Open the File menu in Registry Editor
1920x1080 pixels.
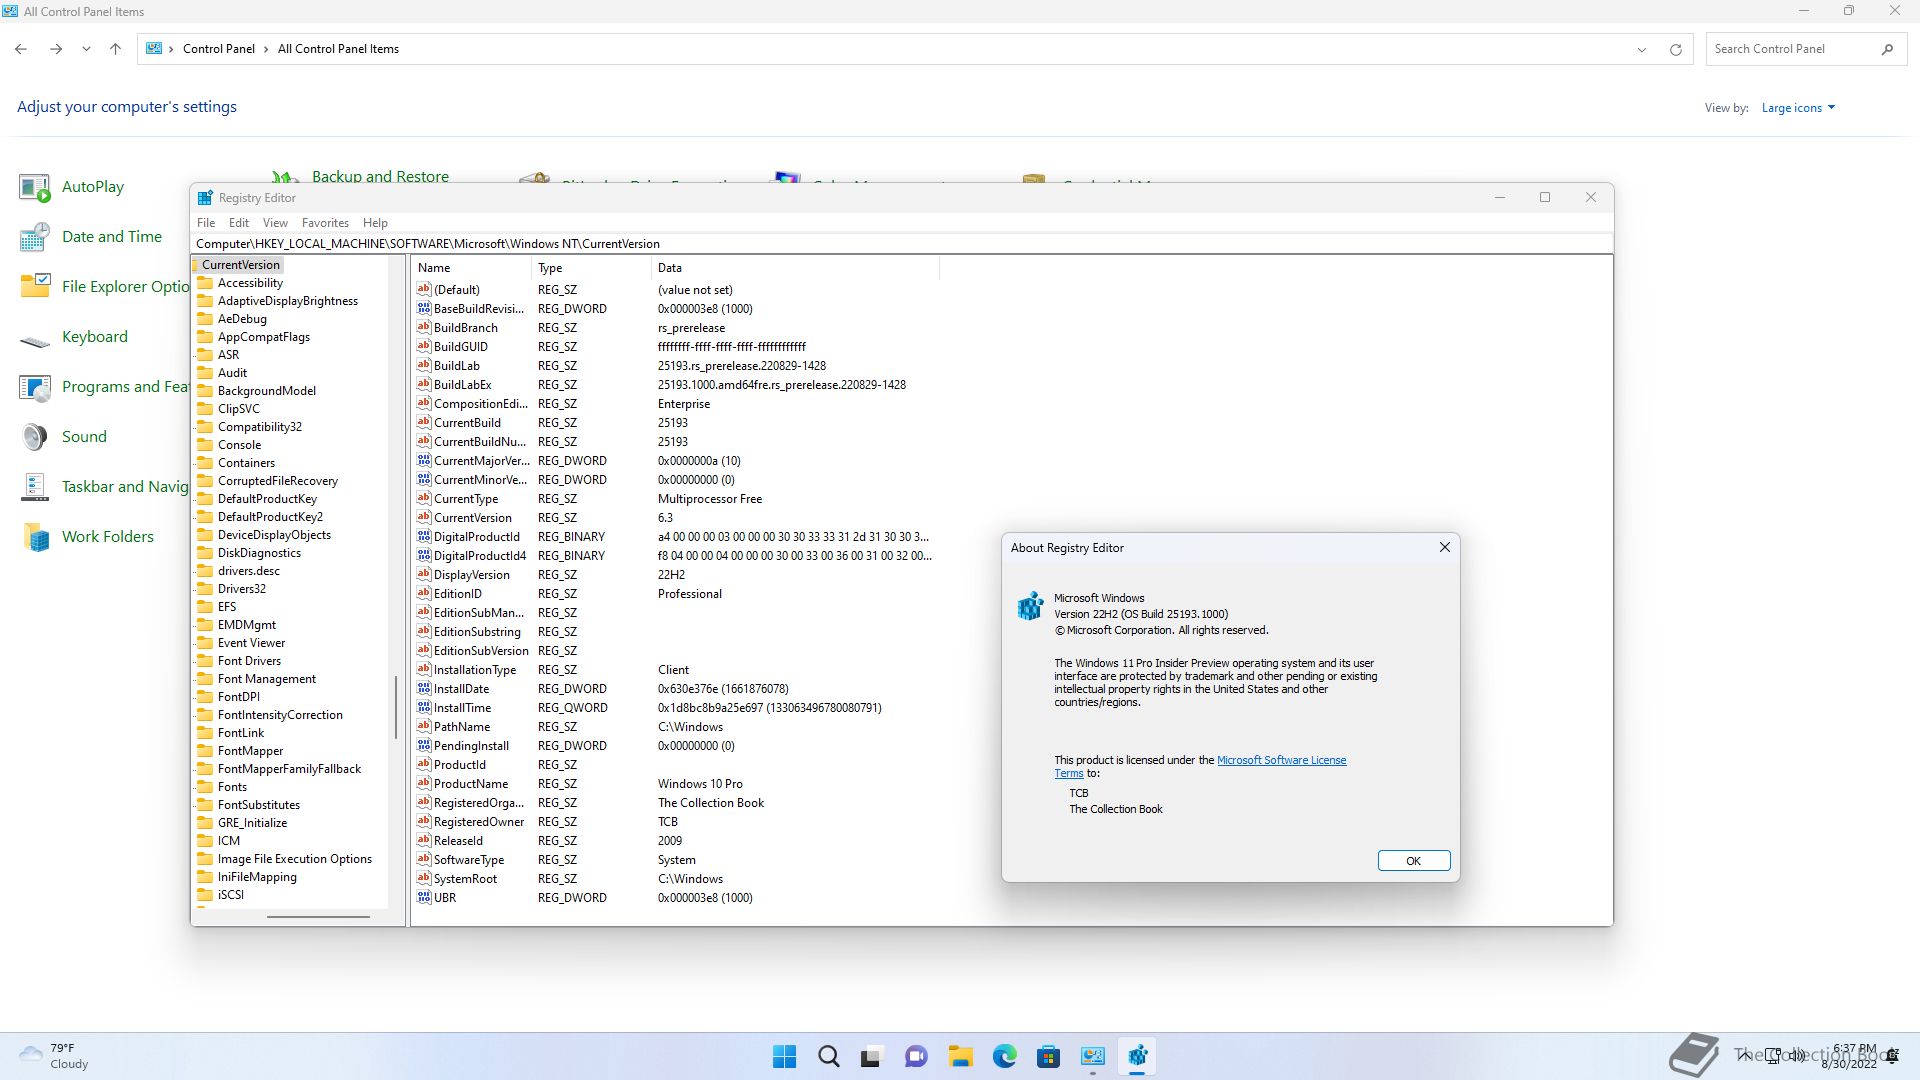(x=206, y=223)
